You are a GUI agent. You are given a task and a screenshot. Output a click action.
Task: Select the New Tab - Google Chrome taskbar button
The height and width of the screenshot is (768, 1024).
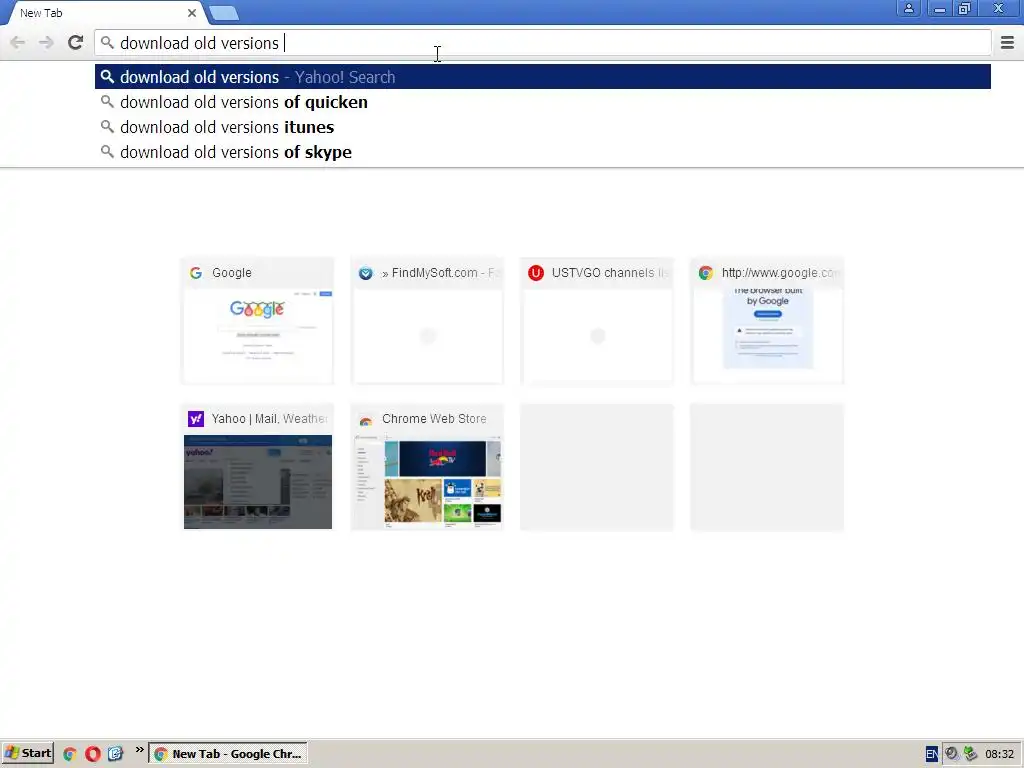228,754
